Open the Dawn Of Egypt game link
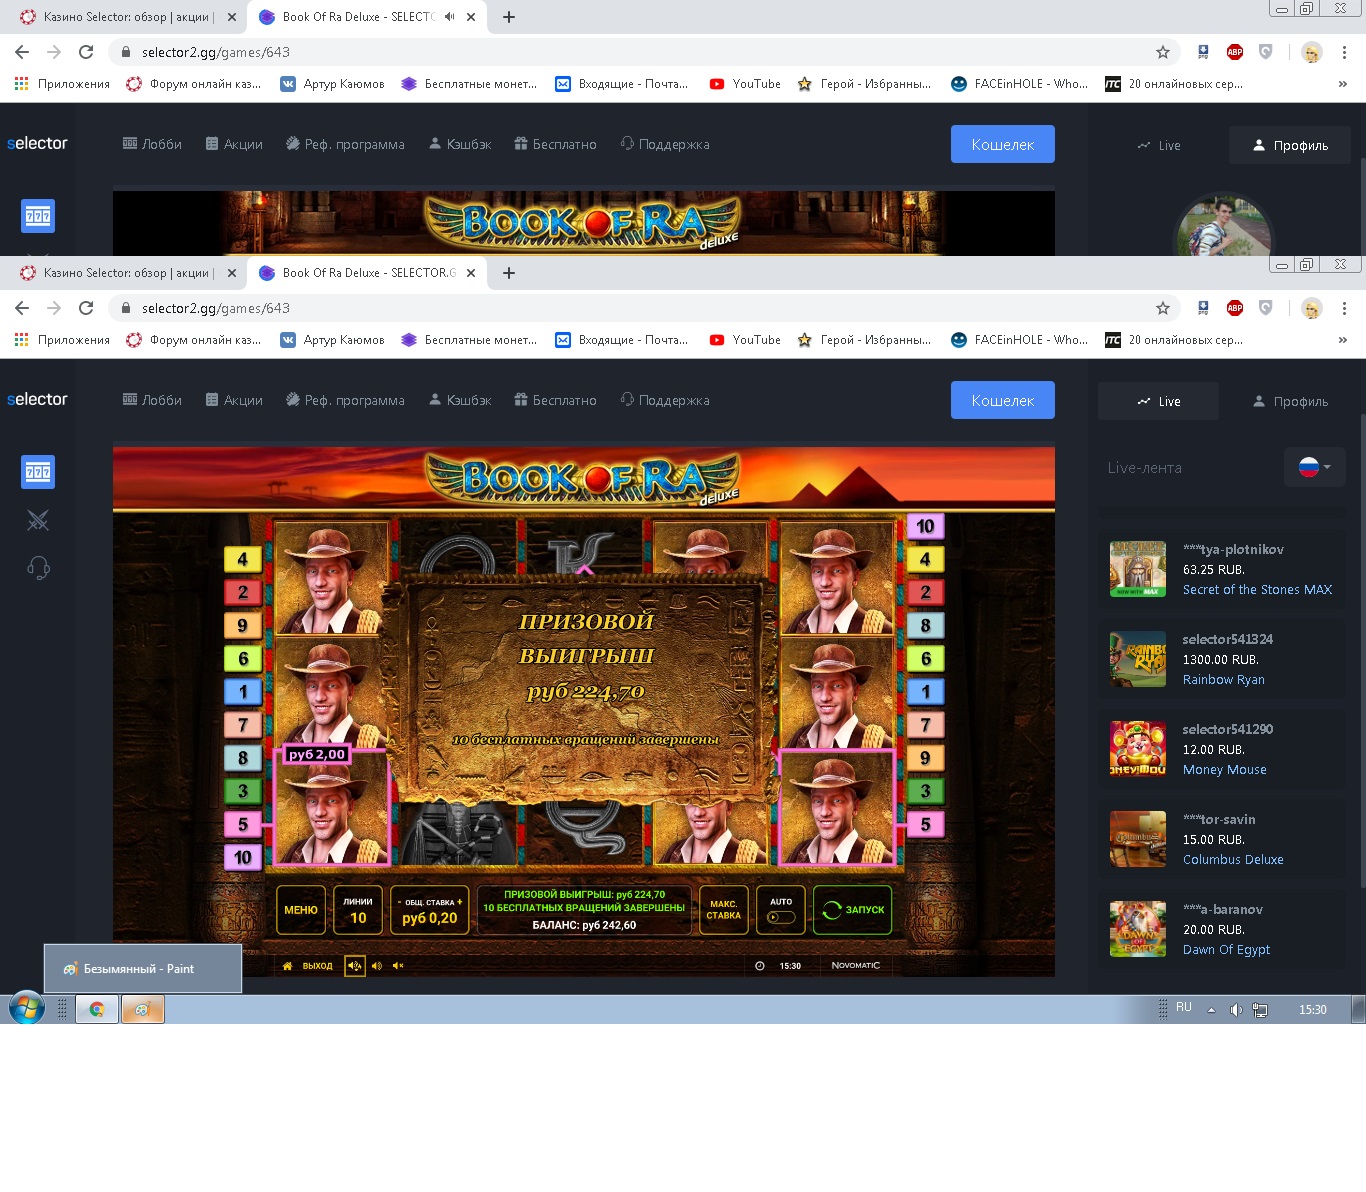The image size is (1366, 1192). tap(1227, 950)
